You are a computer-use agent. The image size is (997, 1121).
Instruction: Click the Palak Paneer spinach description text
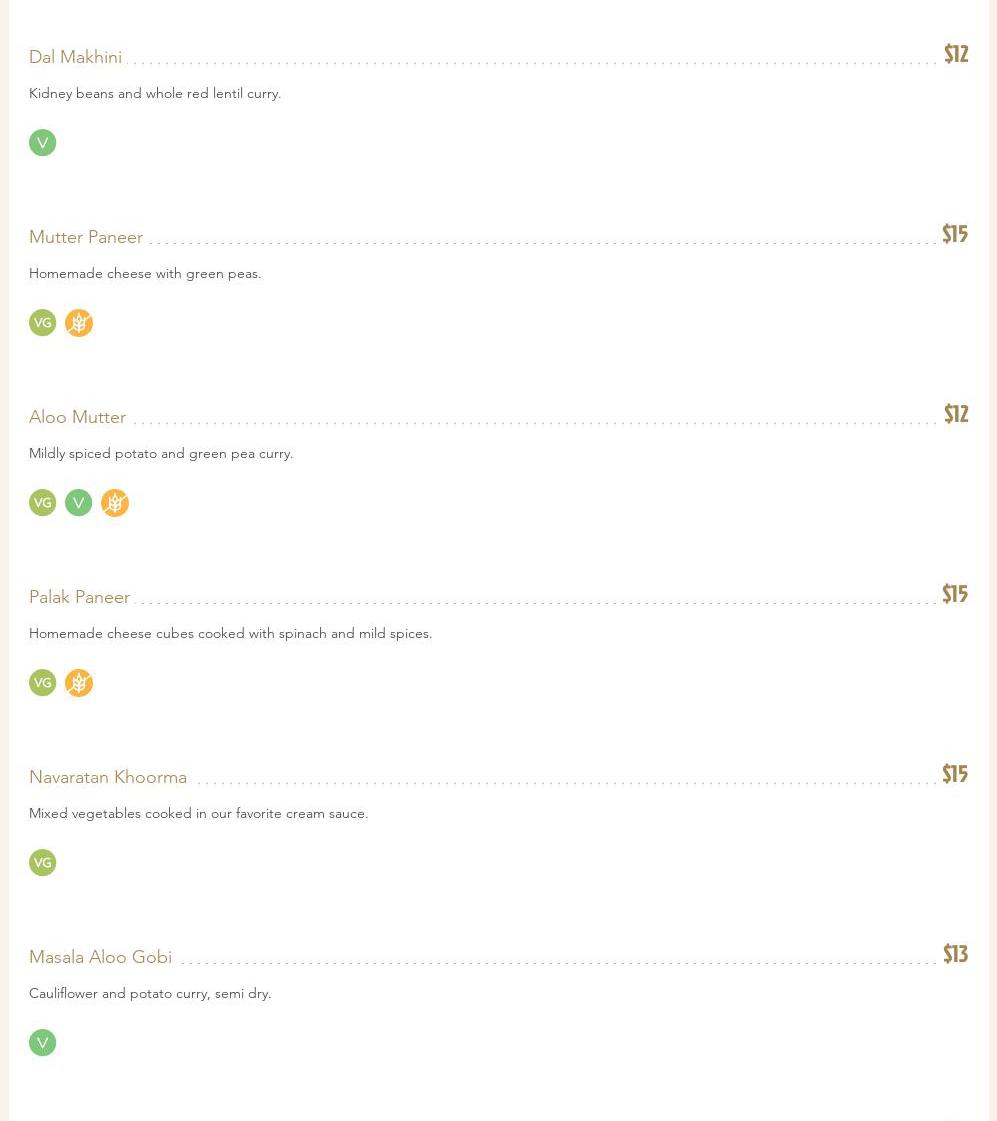coord(231,633)
